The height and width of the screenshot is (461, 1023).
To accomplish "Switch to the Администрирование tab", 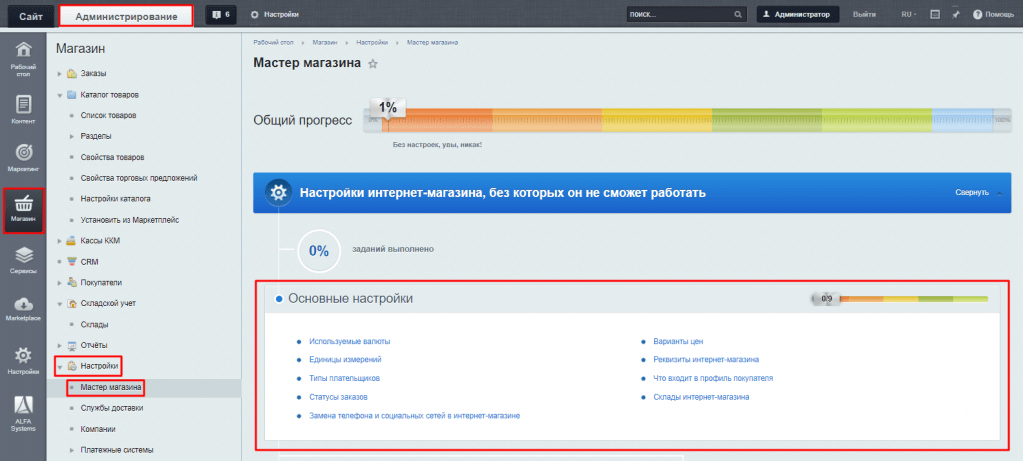I will pos(126,16).
